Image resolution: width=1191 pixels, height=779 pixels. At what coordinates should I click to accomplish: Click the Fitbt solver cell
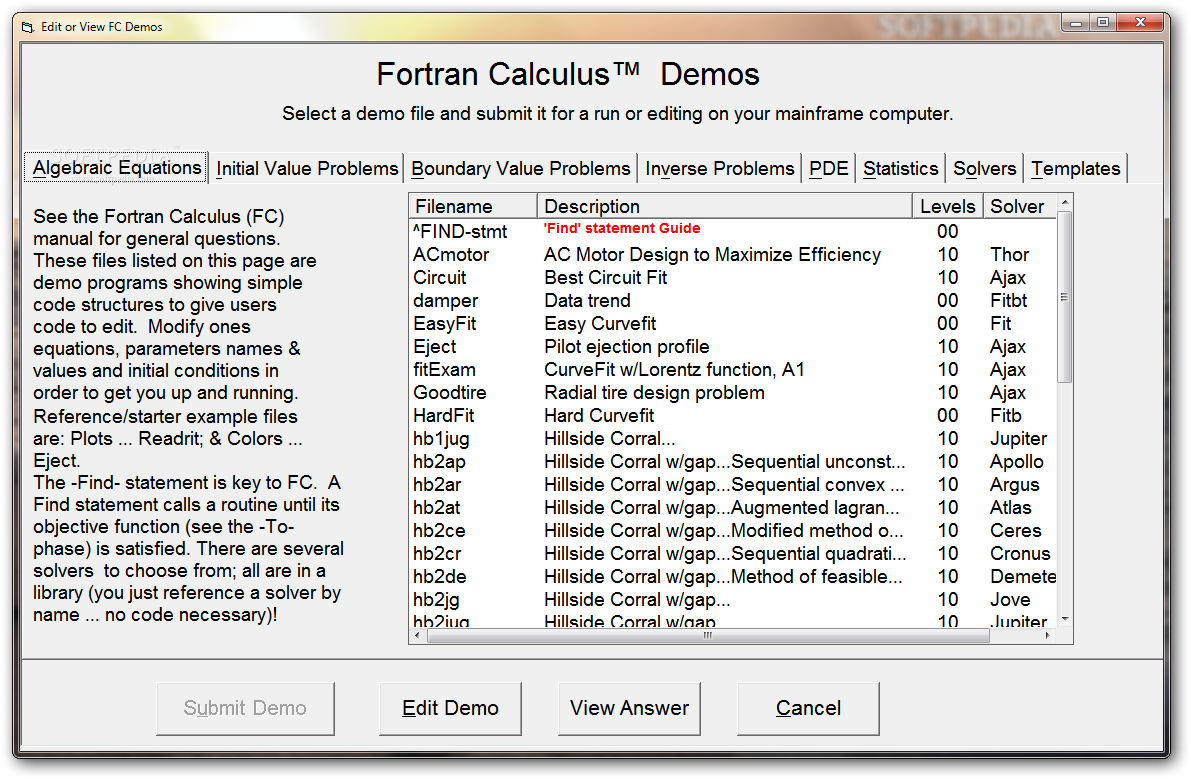pyautogui.click(x=1008, y=301)
